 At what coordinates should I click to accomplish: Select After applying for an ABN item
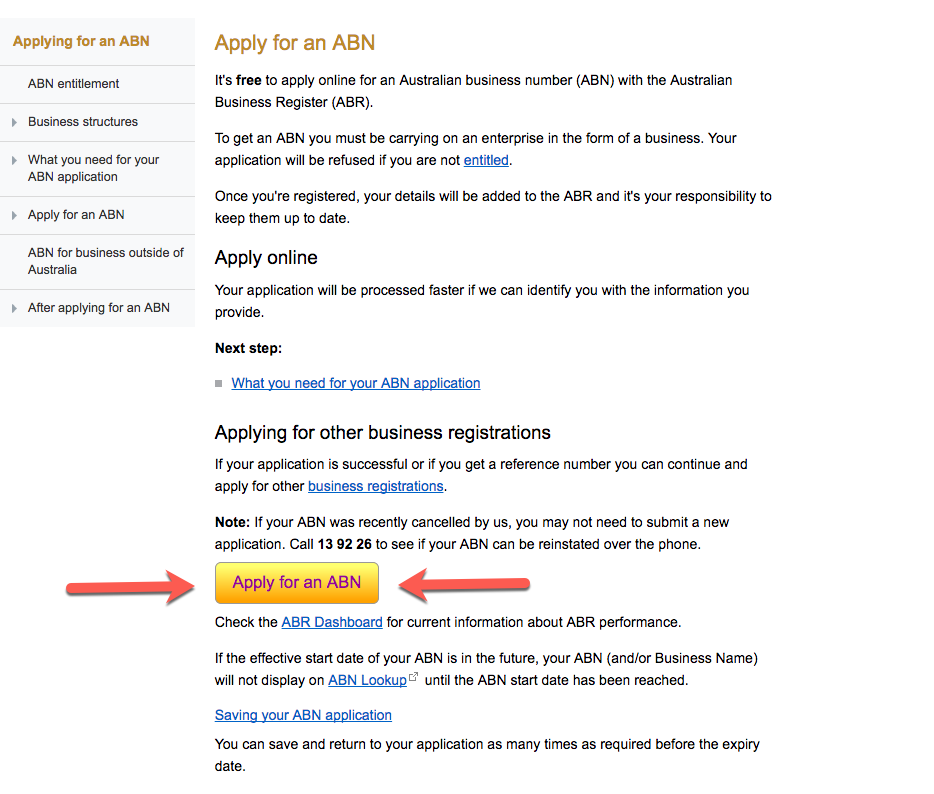coord(99,307)
